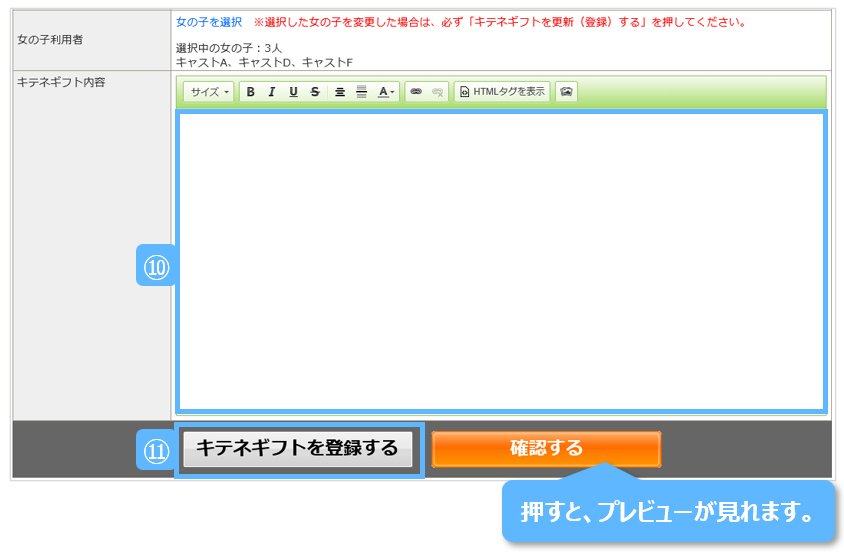The height and width of the screenshot is (556, 844).
Task: Open the 女の子を選択 link
Action: click(x=208, y=22)
